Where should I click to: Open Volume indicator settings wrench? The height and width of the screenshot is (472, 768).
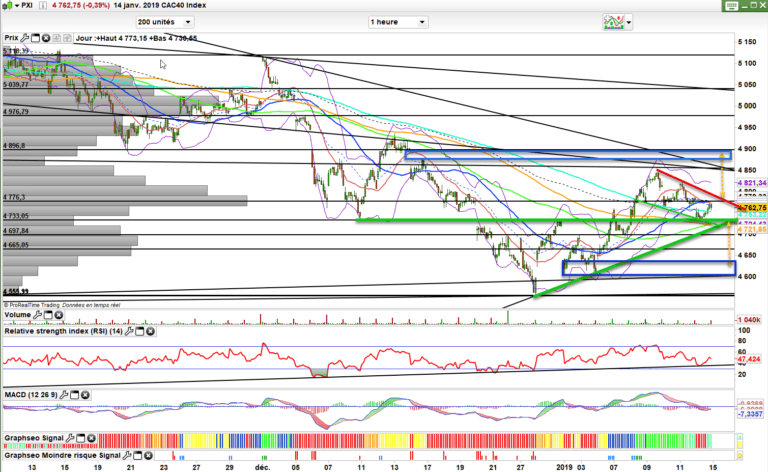pyautogui.click(x=37, y=315)
